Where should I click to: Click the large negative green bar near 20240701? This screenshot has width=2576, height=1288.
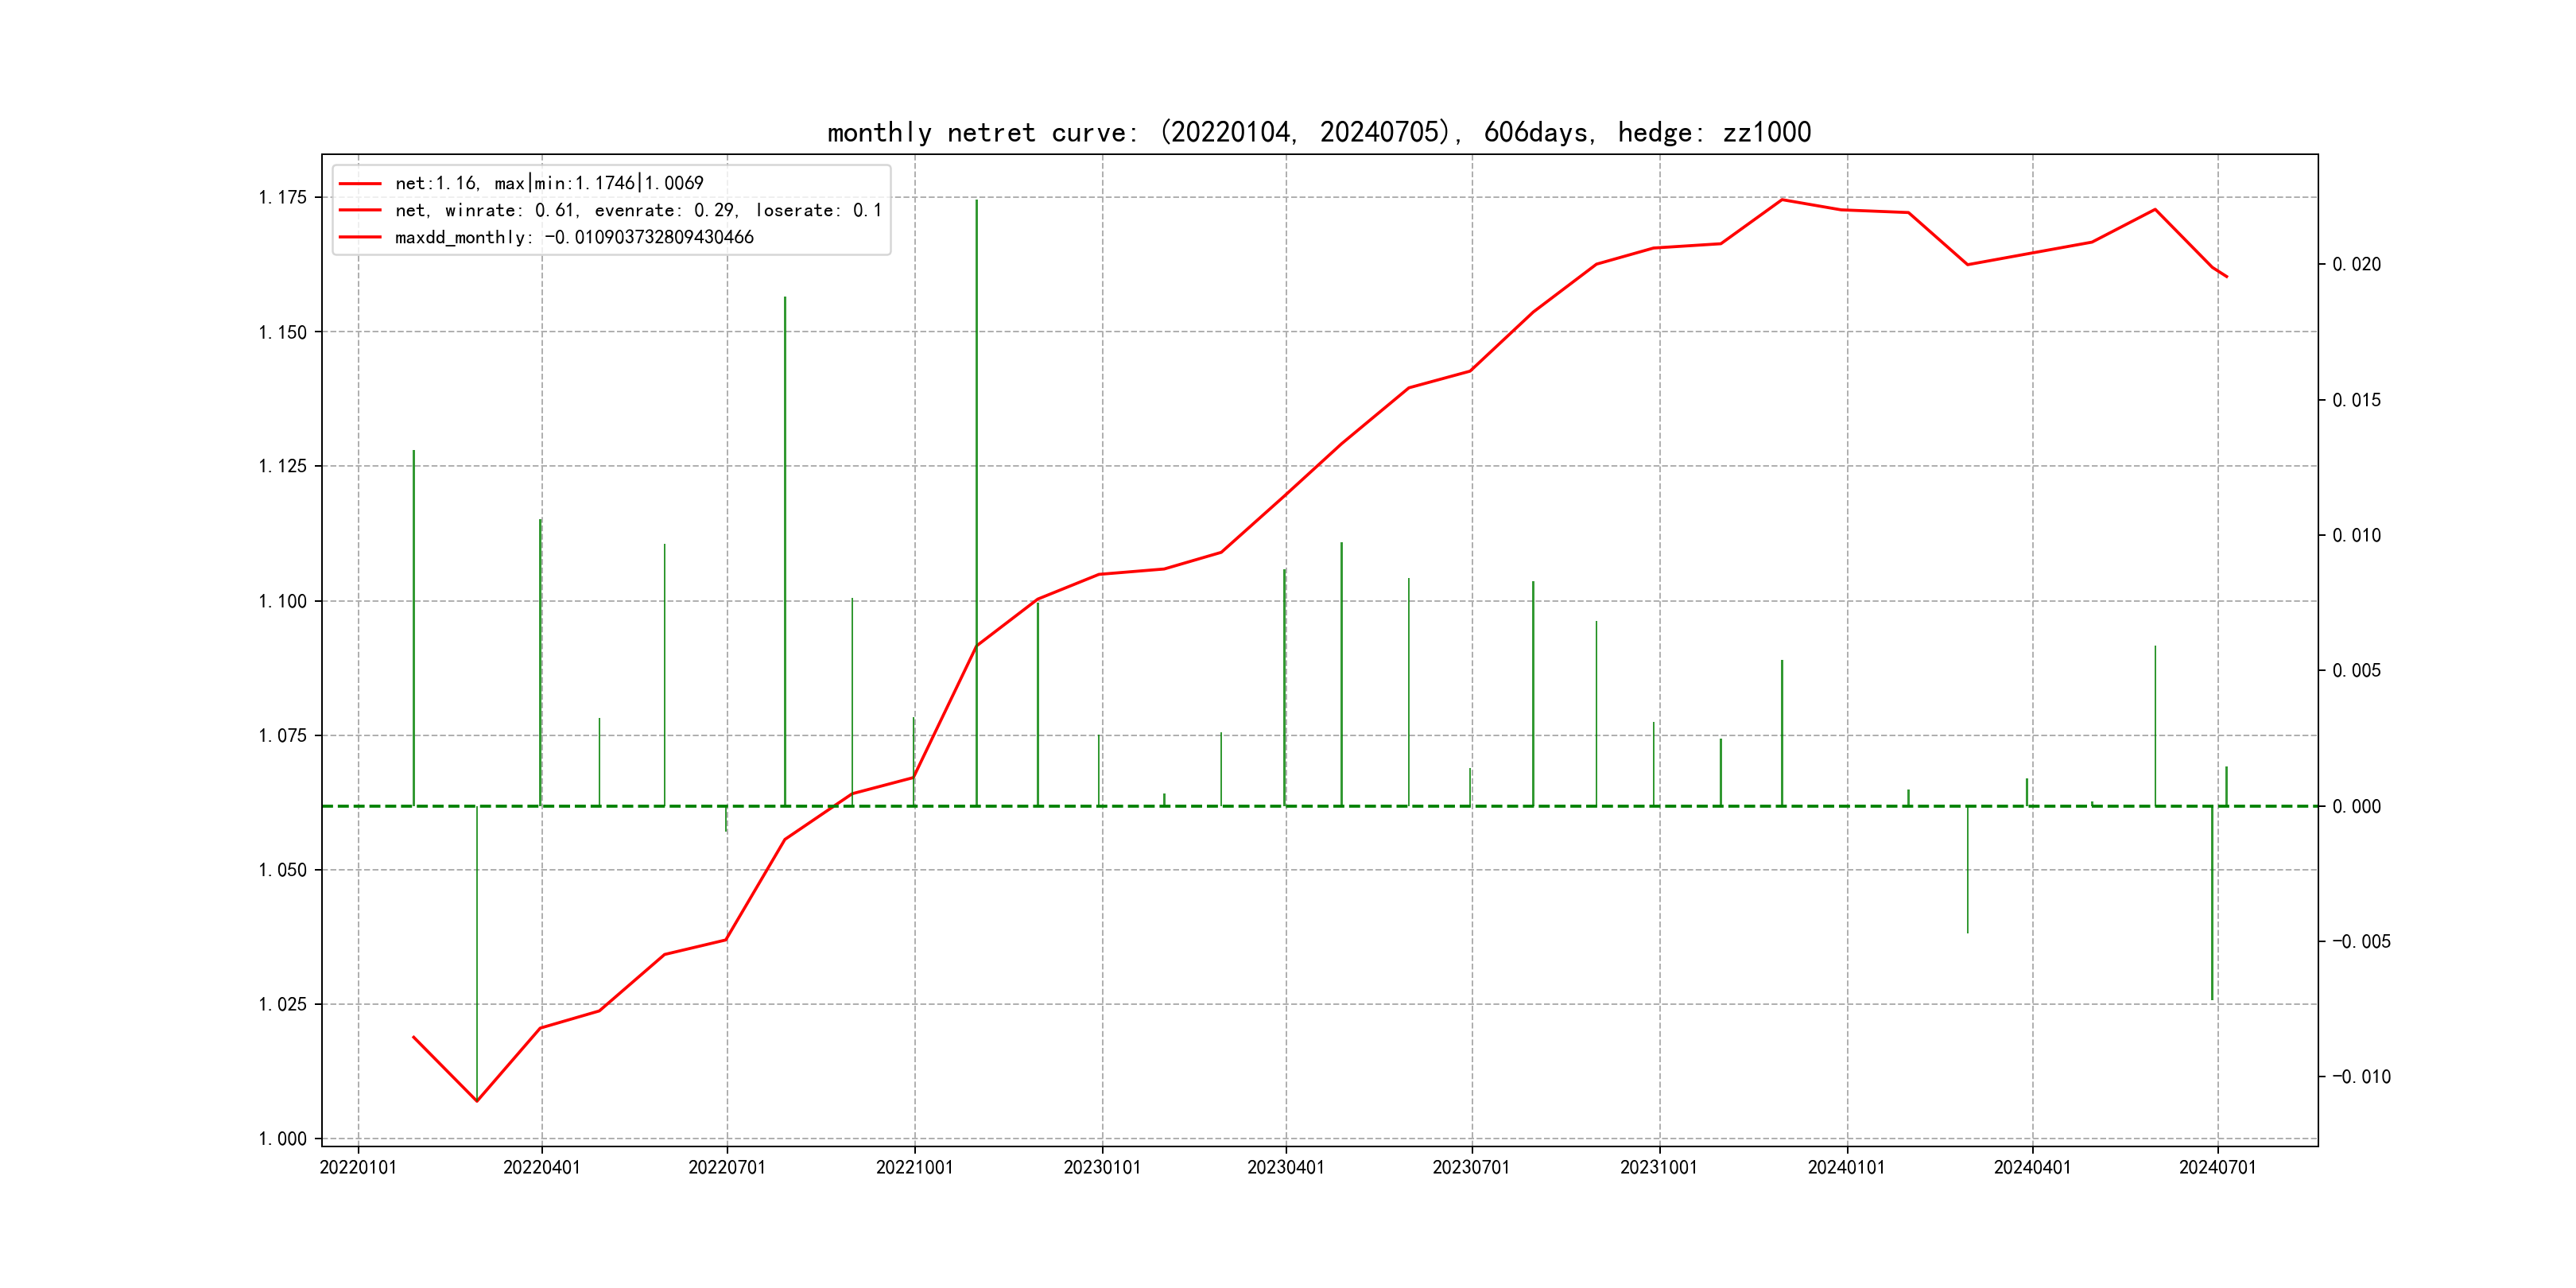tap(2212, 900)
